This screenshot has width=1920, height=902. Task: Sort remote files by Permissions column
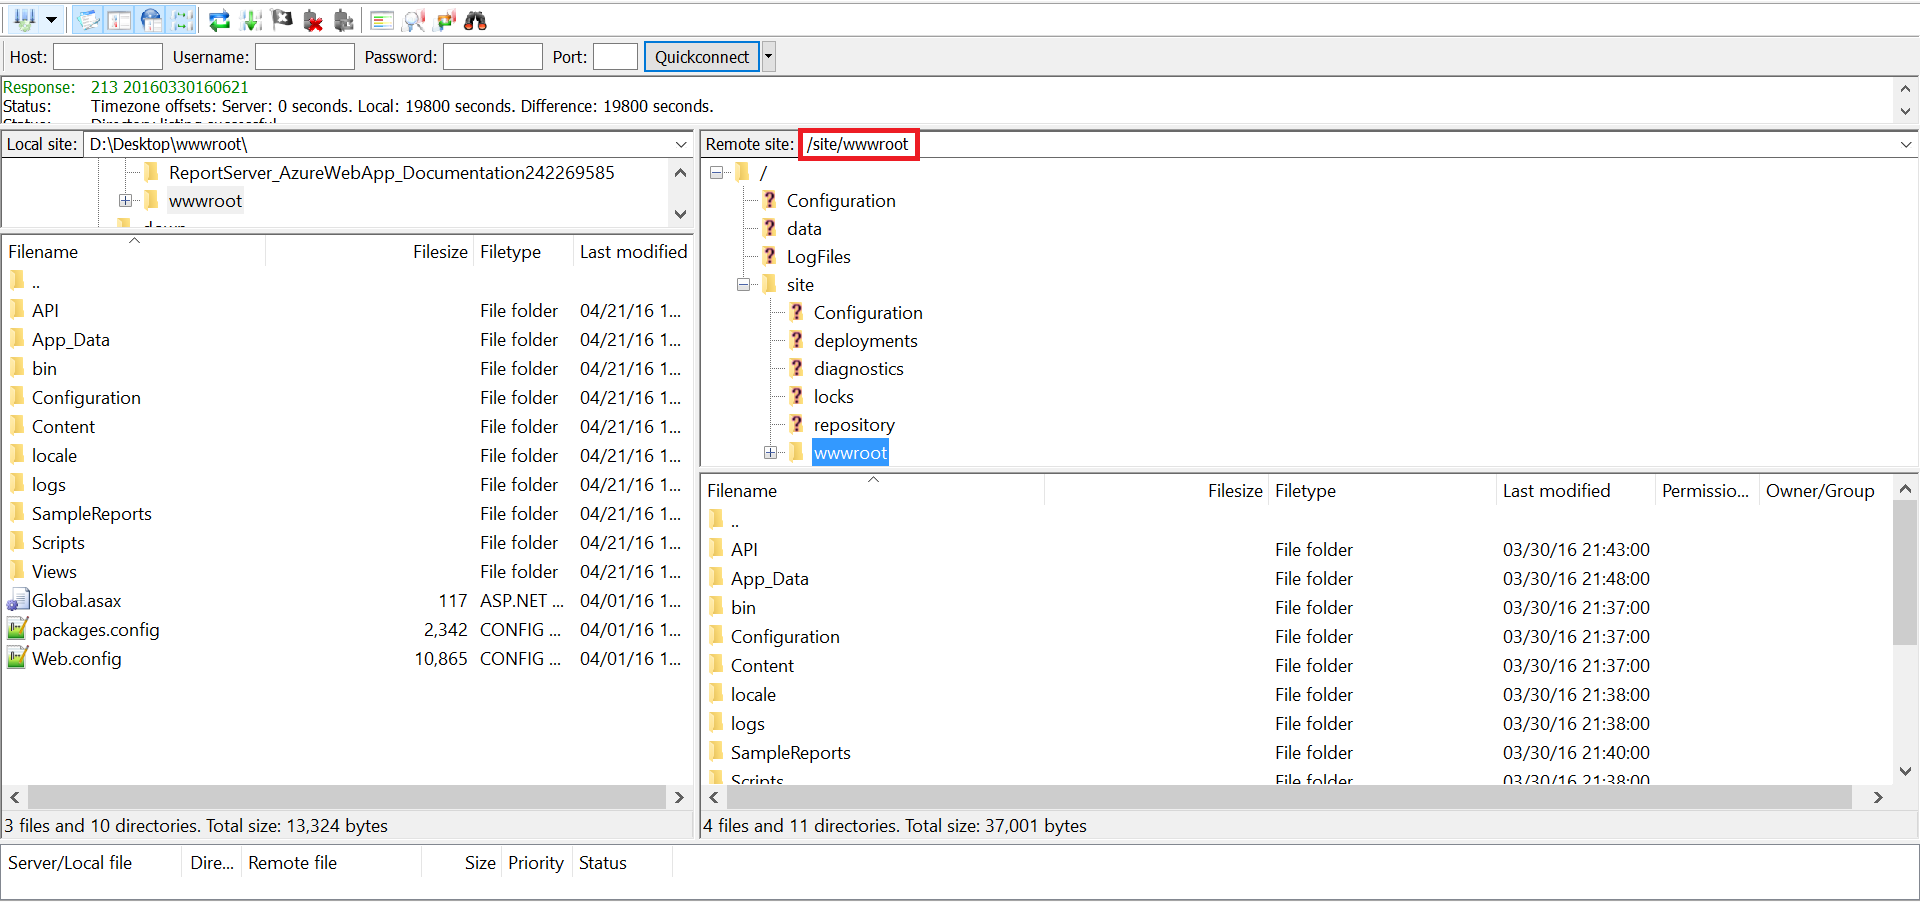[1705, 491]
